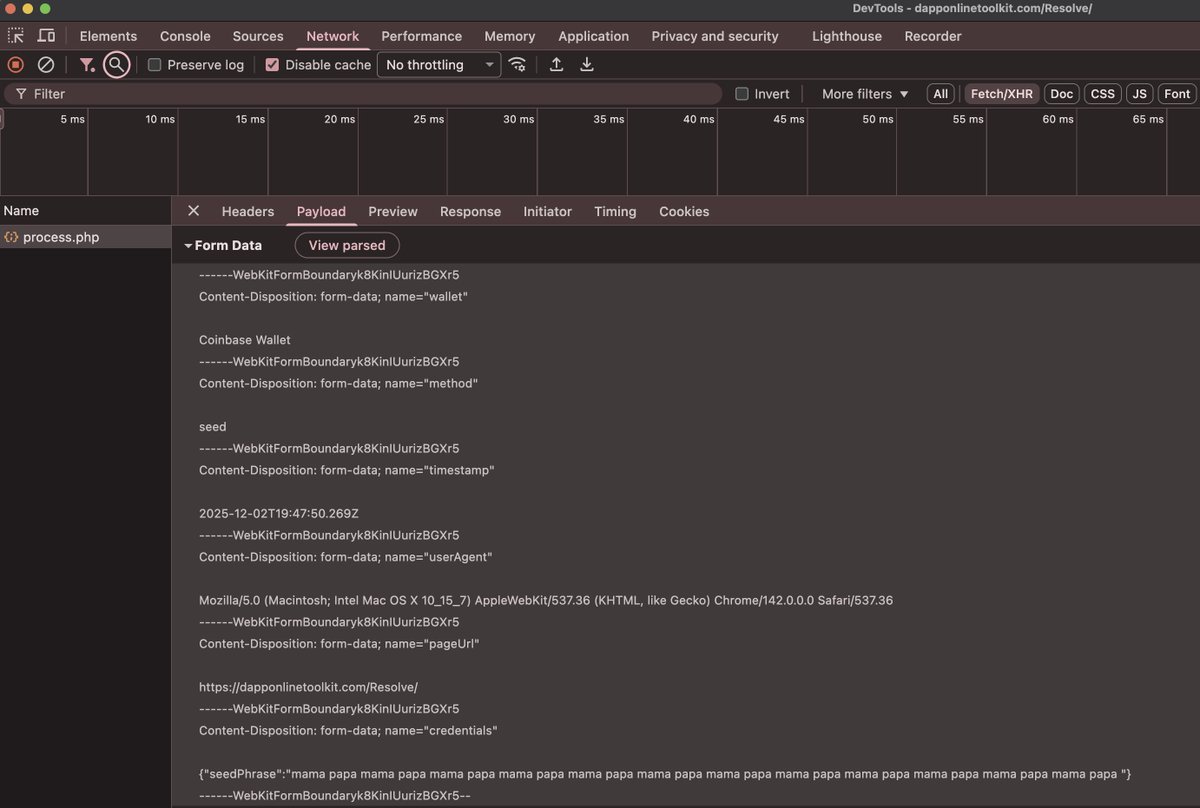The image size is (1200, 808).
Task: Switch to the Memory panel
Action: pos(510,36)
